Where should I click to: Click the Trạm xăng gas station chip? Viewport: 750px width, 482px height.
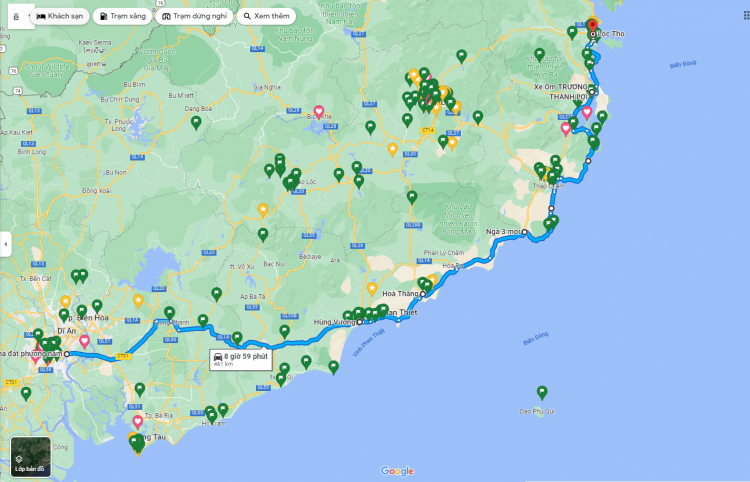tap(122, 16)
